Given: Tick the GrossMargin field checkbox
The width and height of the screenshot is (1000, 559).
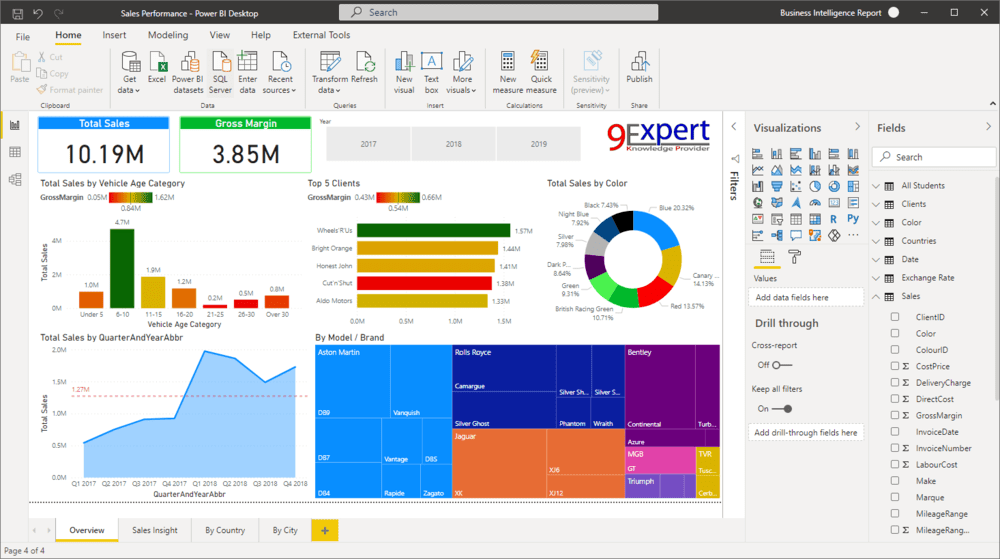Looking at the screenshot, I should coord(895,415).
